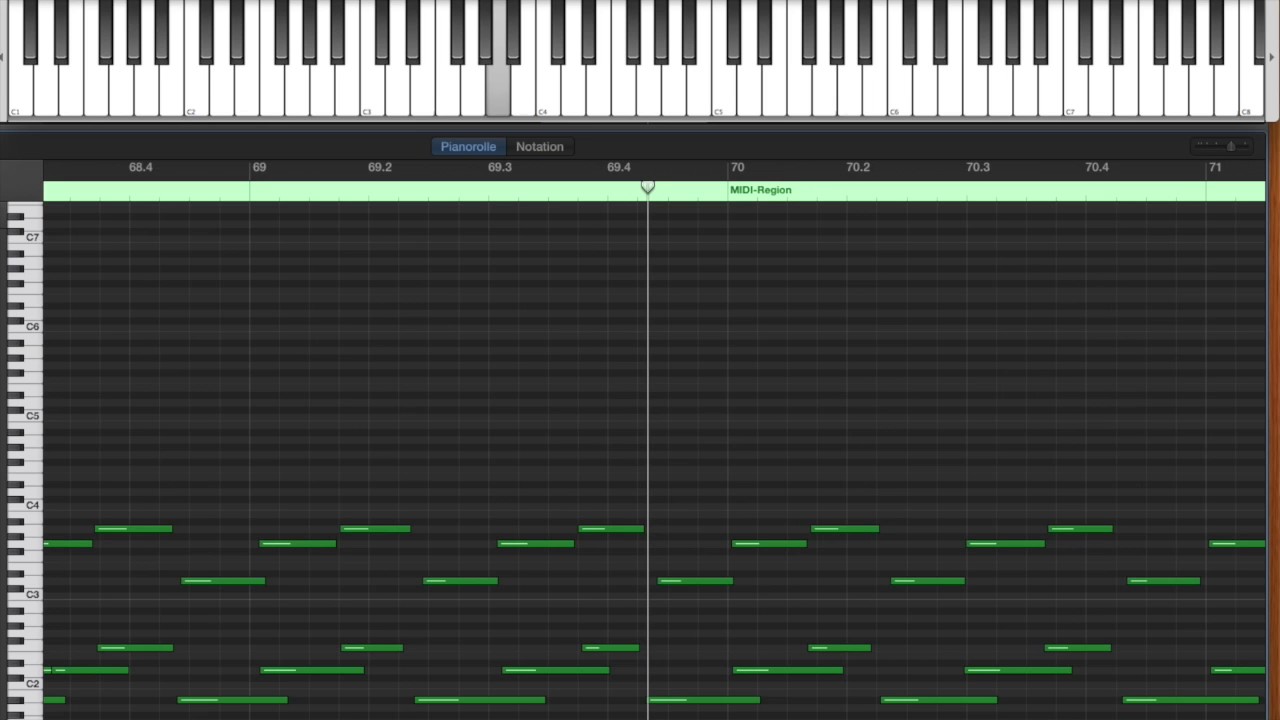Screen dimensions: 1280x720
Task: Select the Bb1 note starting at the playhead
Action: [704, 700]
